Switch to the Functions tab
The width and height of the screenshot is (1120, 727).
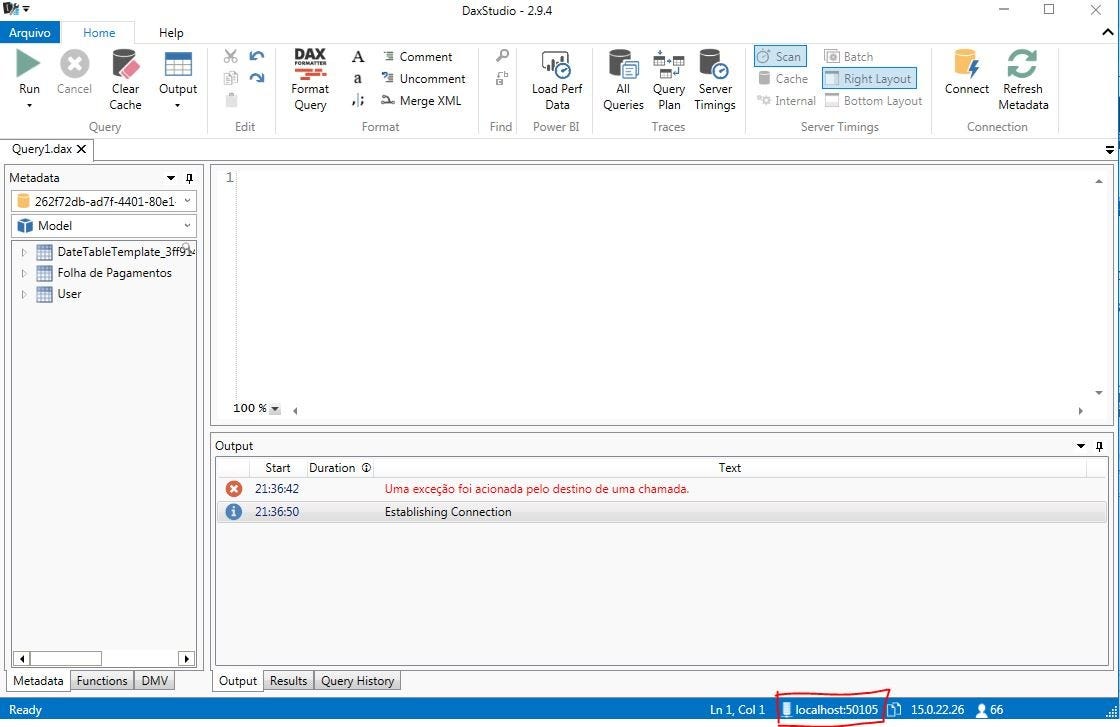[102, 681]
